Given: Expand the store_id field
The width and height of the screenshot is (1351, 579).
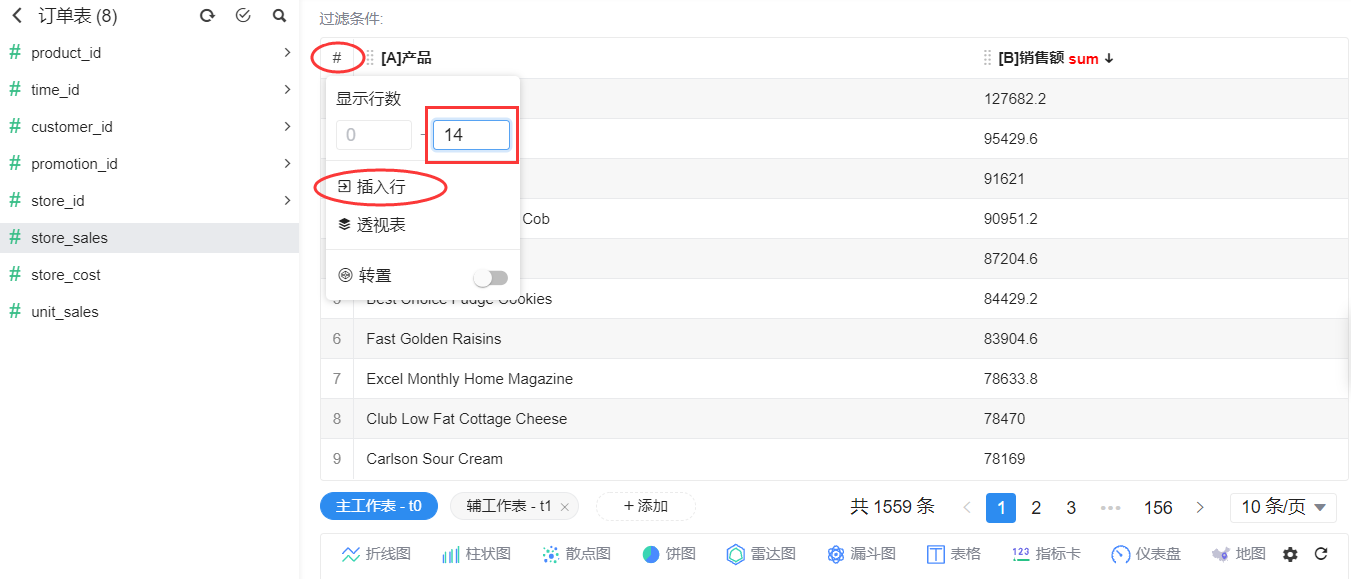Looking at the screenshot, I should tap(287, 200).
